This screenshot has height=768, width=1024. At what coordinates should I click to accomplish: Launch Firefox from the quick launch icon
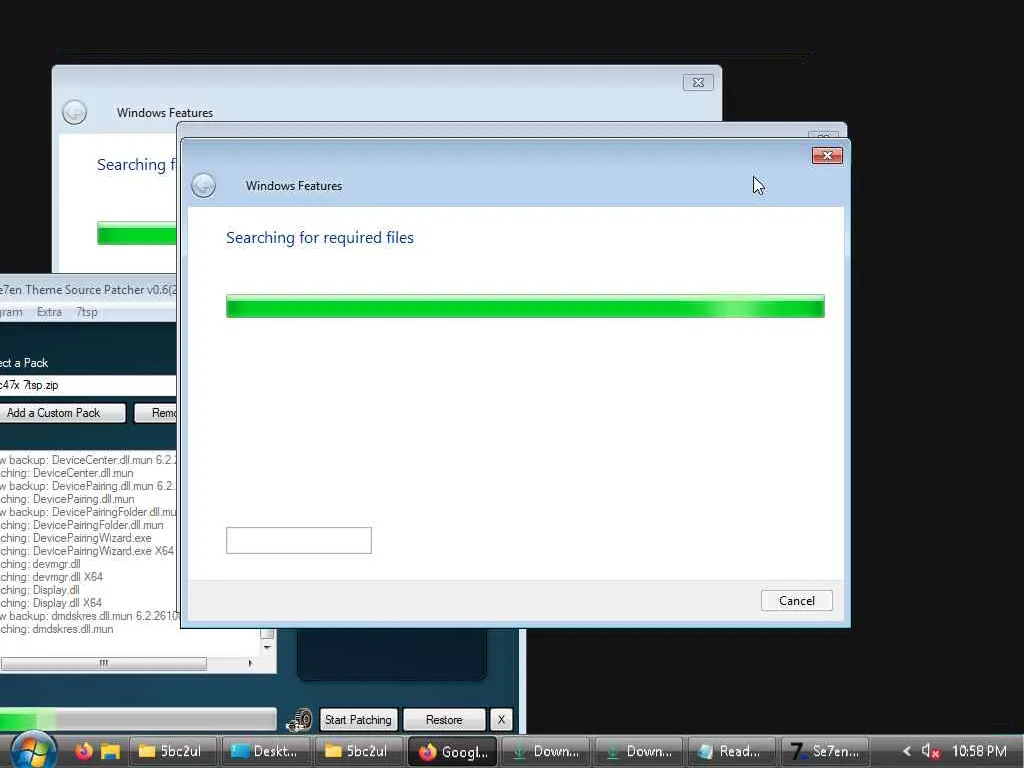pyautogui.click(x=83, y=751)
